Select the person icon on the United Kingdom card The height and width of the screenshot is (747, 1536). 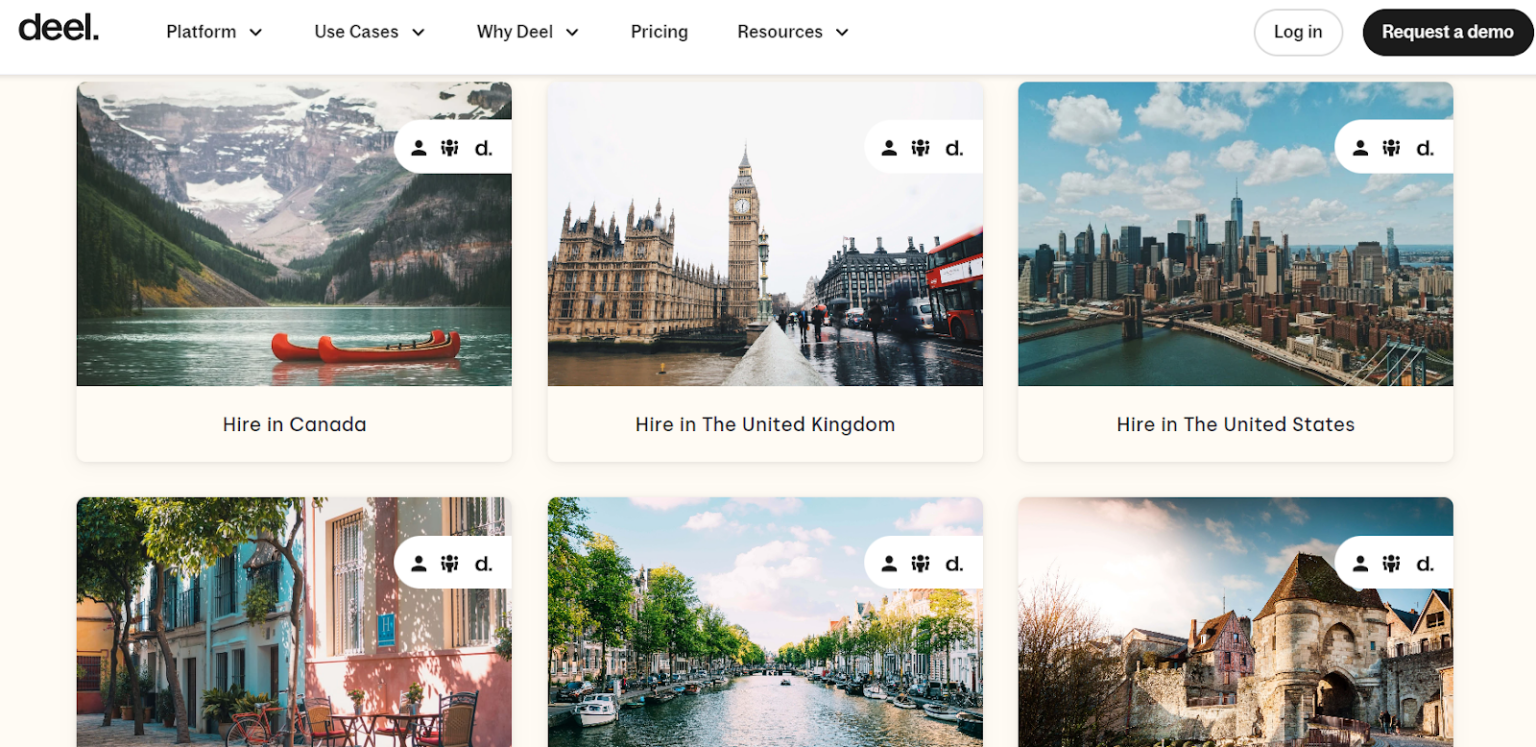(889, 146)
